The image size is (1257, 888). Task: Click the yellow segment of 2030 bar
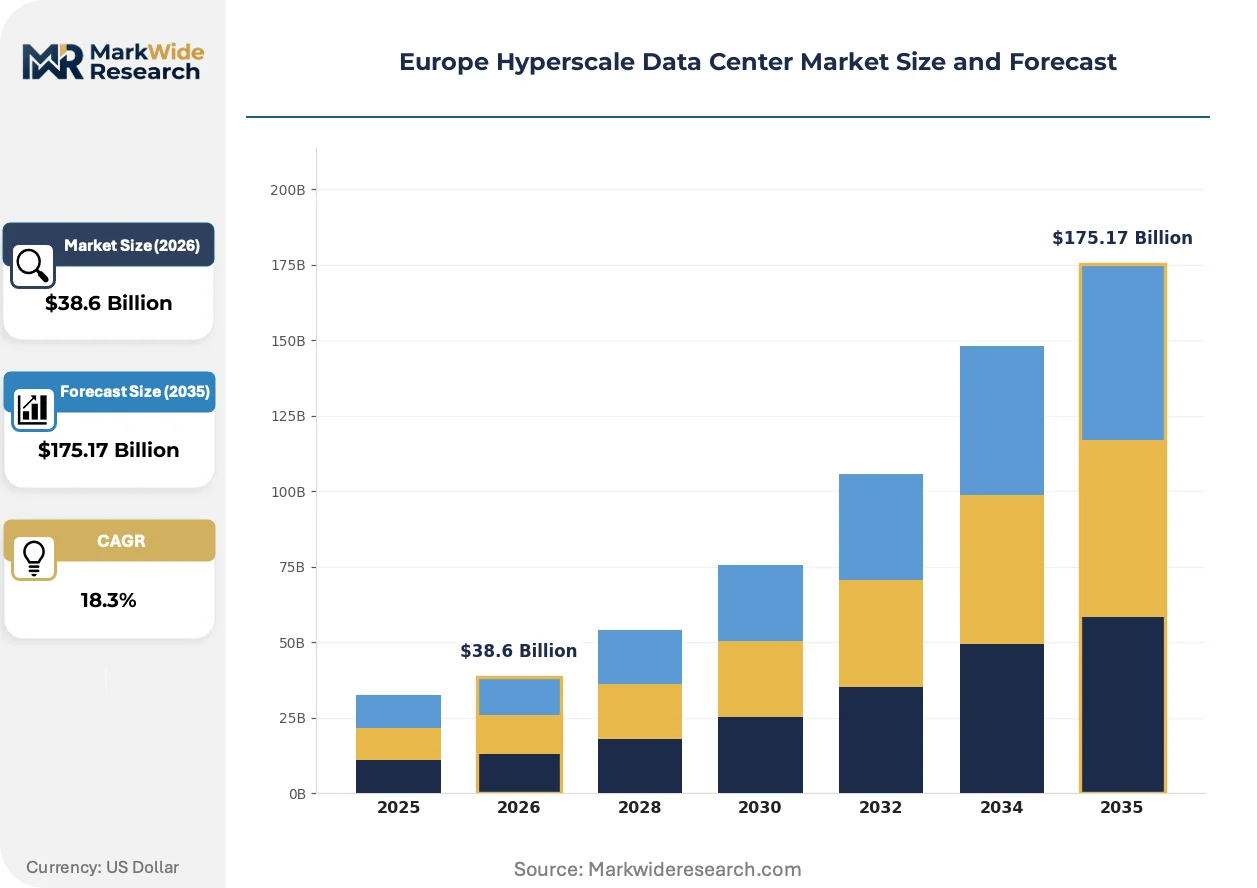(760, 679)
